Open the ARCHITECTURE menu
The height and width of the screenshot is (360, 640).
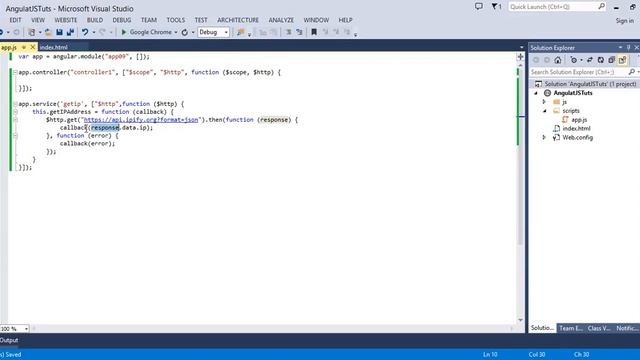click(238, 20)
